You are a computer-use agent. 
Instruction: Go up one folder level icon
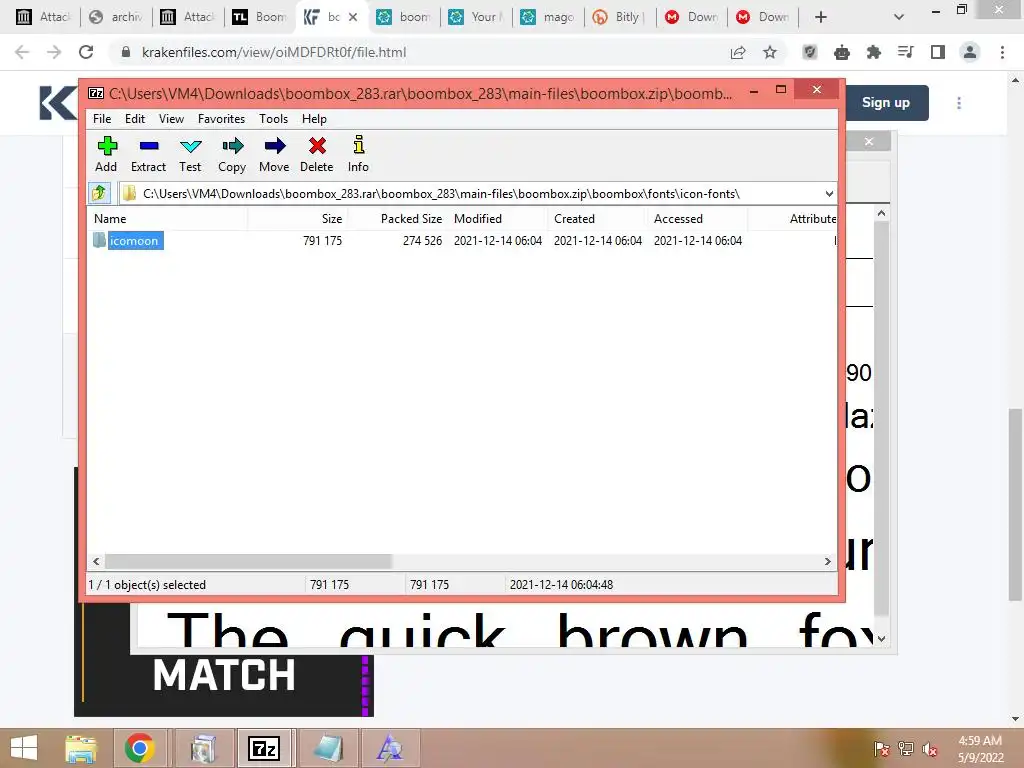coord(99,193)
